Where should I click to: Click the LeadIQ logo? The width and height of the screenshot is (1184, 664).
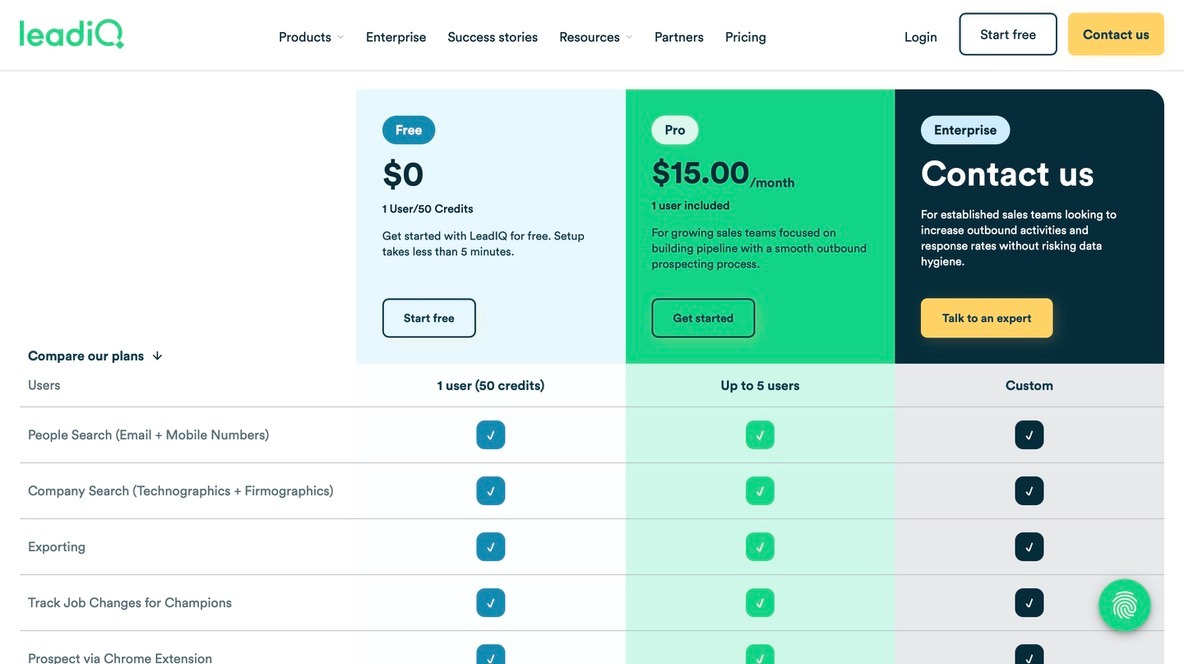[x=71, y=35]
